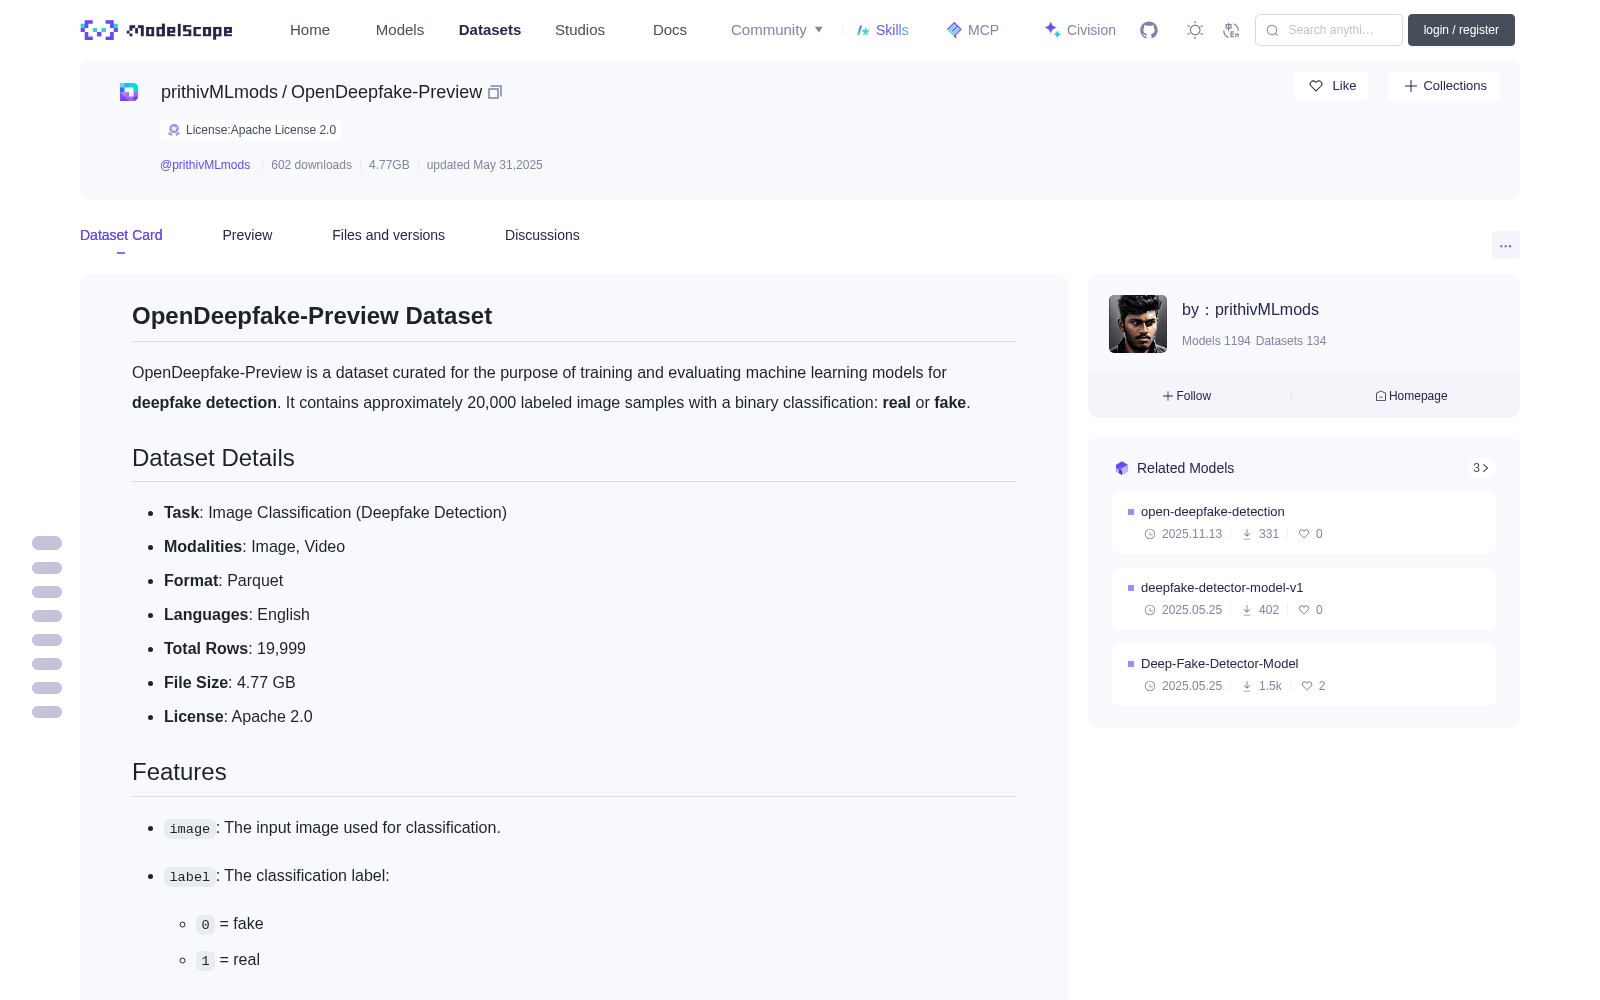Screen dimensions: 1600x1000
Task: Click the '602 downloads' text
Action: (x=311, y=165)
